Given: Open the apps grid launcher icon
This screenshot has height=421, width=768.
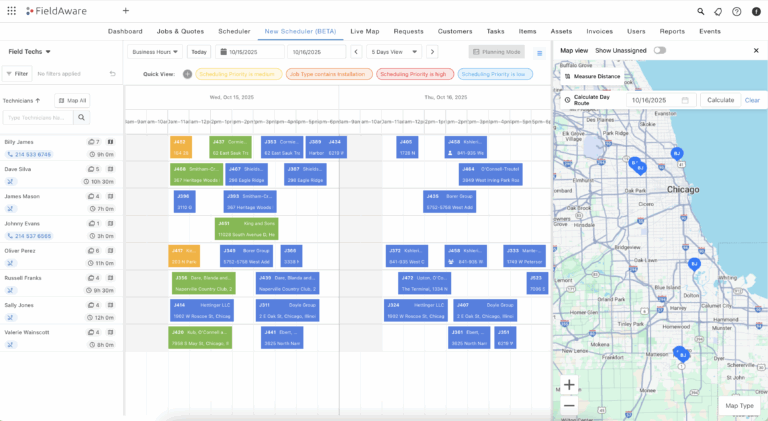Looking at the screenshot, I should point(9,11).
